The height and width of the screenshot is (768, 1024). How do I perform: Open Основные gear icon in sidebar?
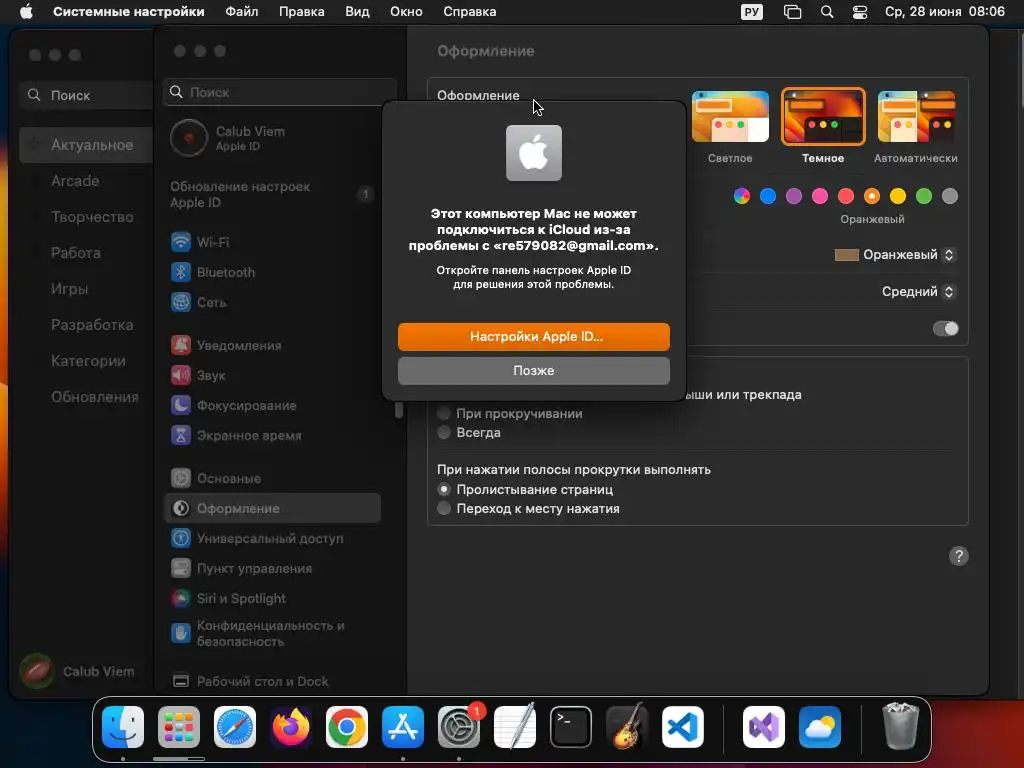[x=181, y=478]
